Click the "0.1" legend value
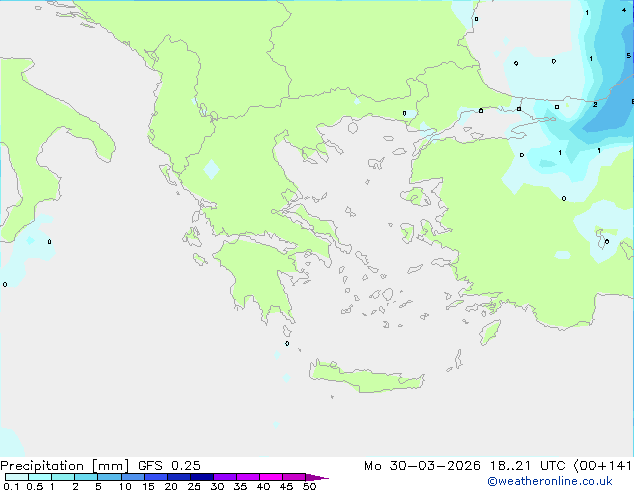The width and height of the screenshot is (634, 490). (x=11, y=486)
